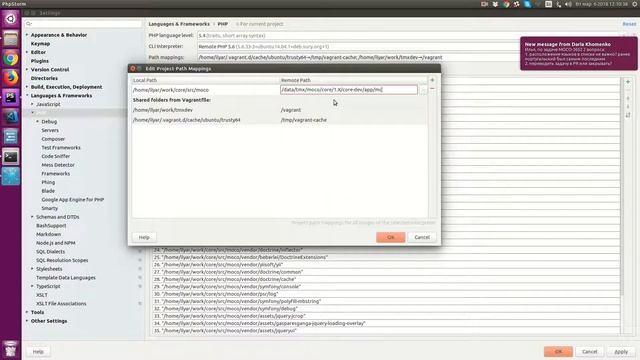
Task: Remove the selected path mapping row
Action: pyautogui.click(x=432, y=89)
